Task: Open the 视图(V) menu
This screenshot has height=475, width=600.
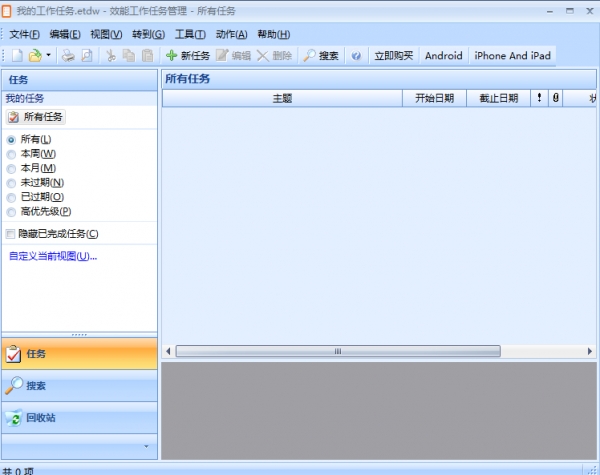Action: click(106, 34)
